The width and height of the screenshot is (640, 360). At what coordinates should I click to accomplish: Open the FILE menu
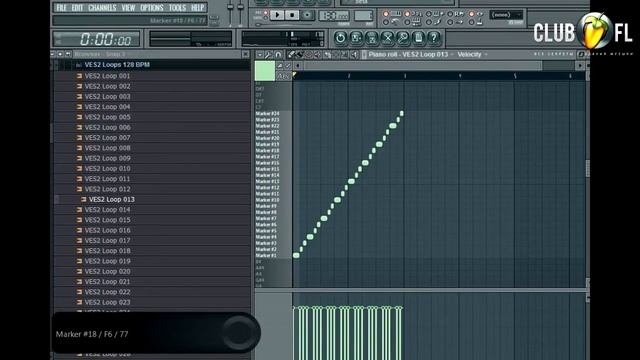pyautogui.click(x=61, y=8)
